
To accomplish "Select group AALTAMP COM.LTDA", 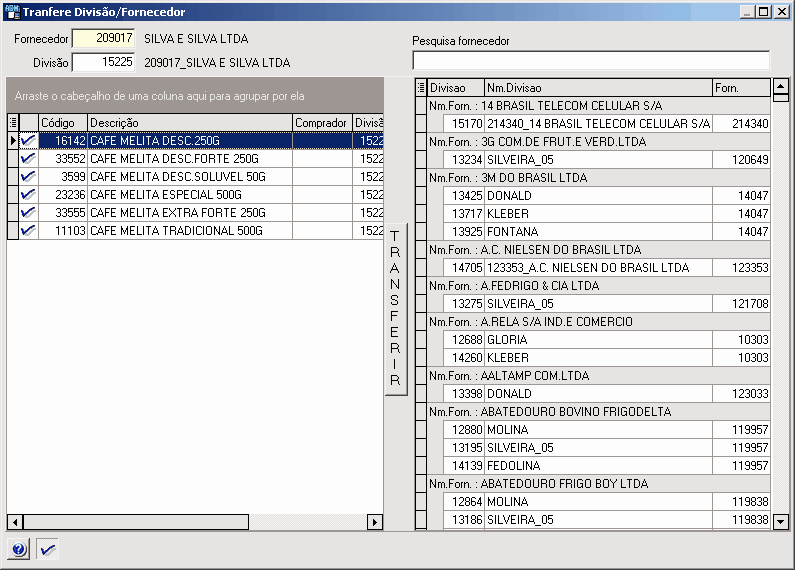I will point(598,376).
